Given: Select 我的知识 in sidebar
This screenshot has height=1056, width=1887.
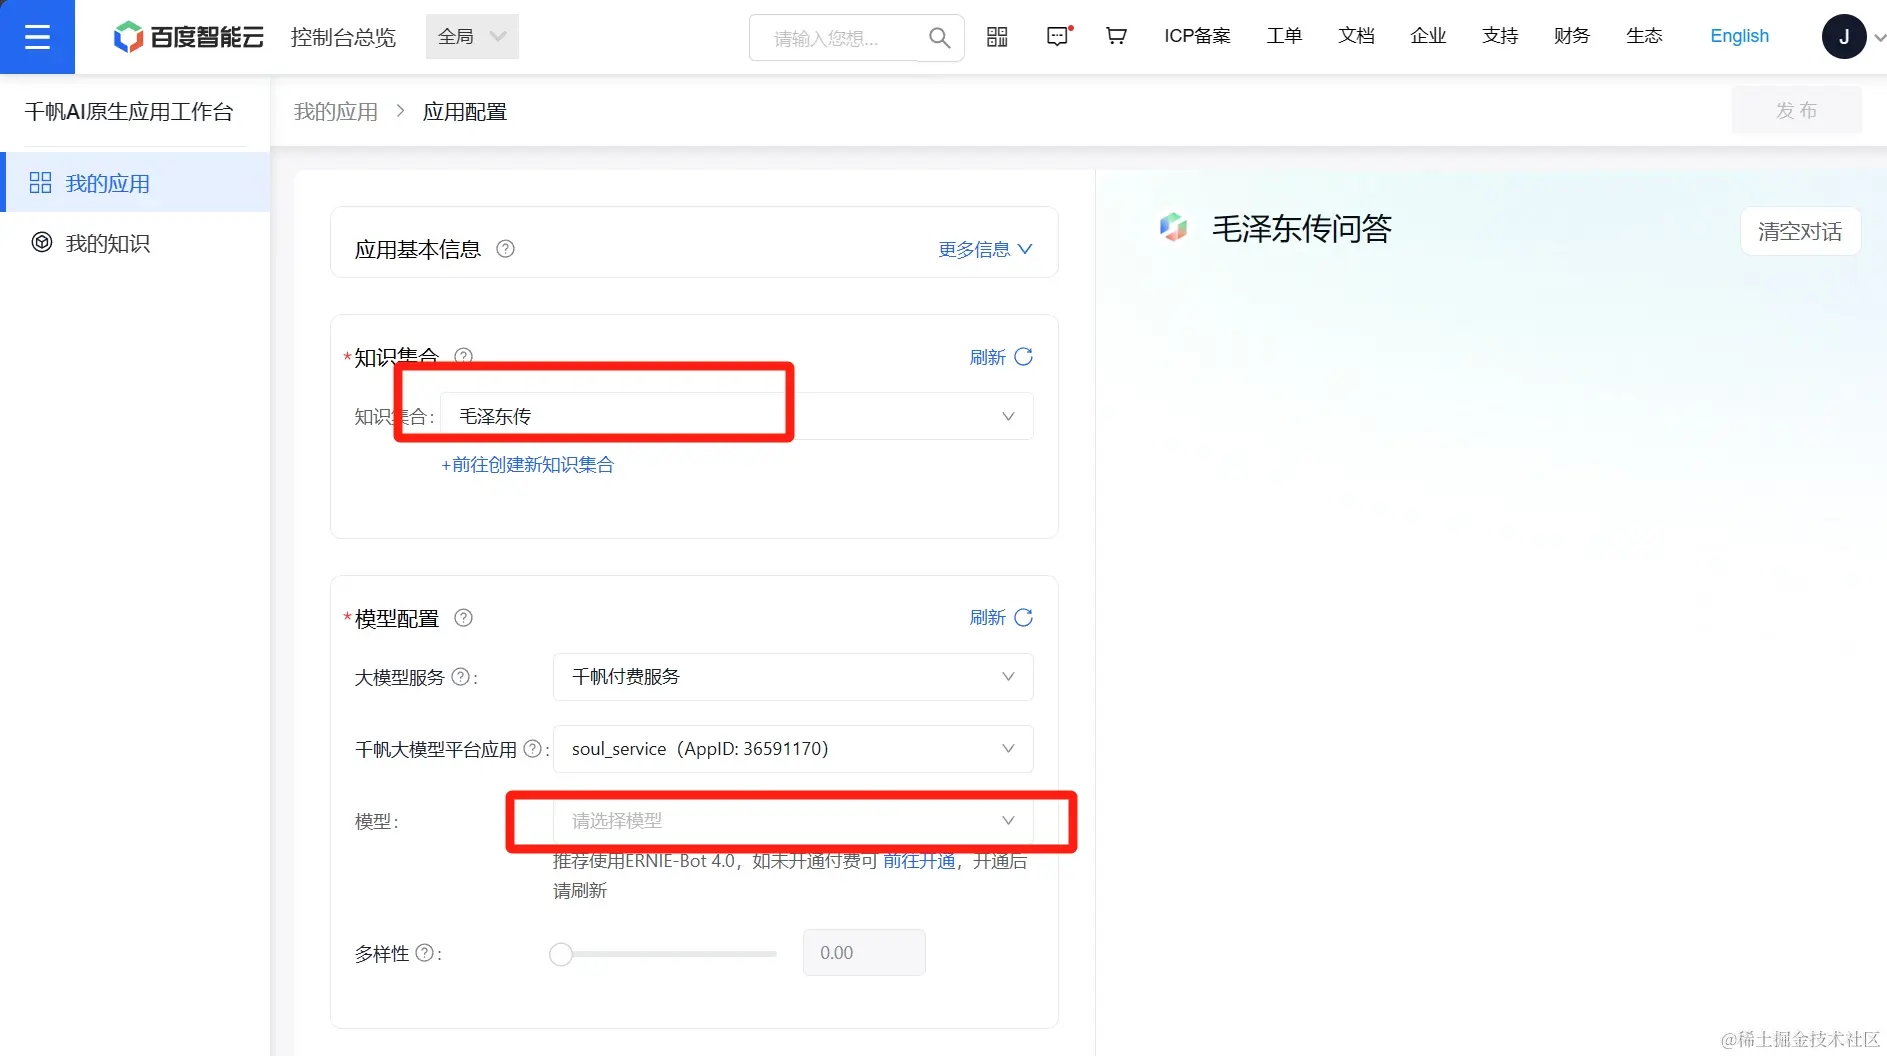Looking at the screenshot, I should [x=137, y=243].
